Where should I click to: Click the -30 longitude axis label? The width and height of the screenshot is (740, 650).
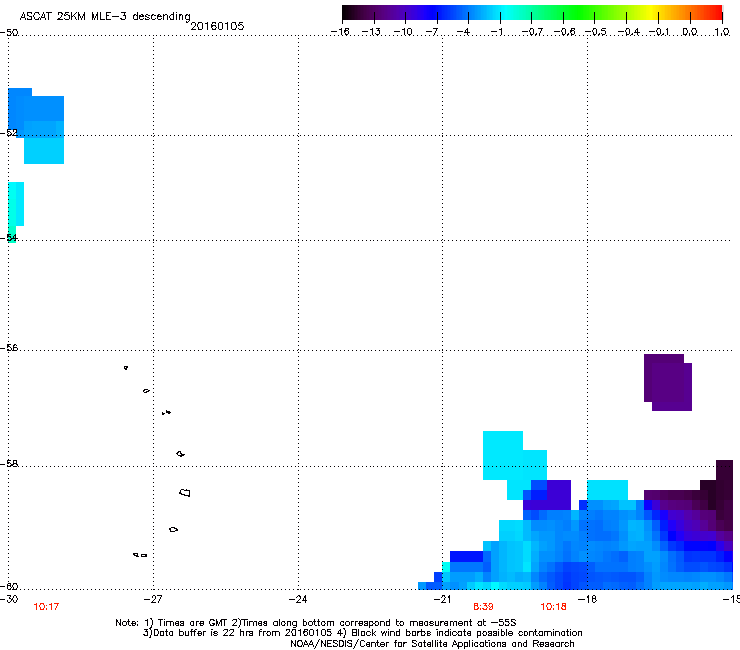9,599
